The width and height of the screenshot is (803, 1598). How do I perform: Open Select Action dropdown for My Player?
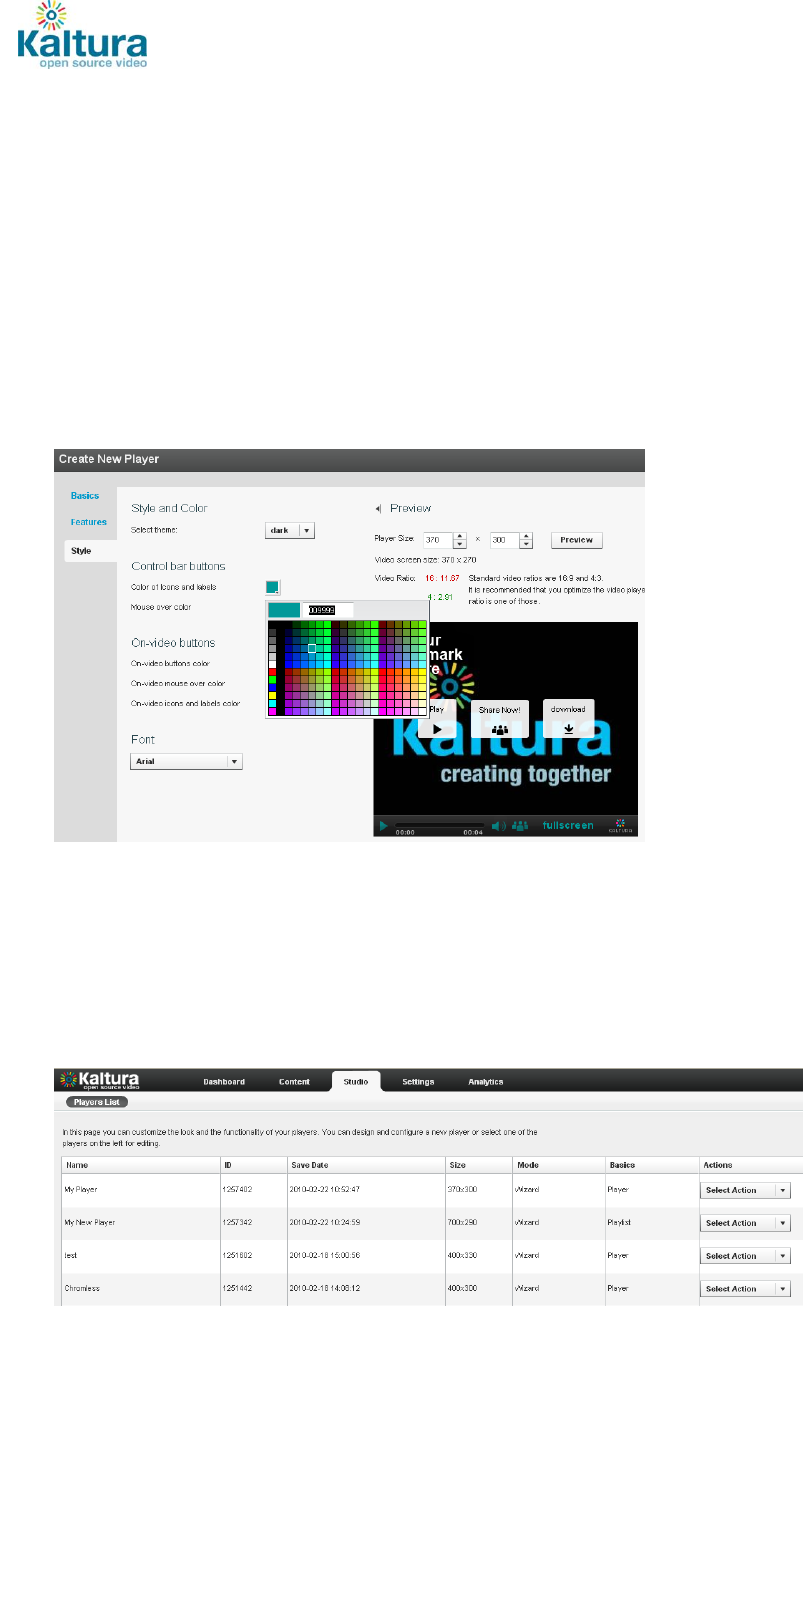pos(745,1191)
